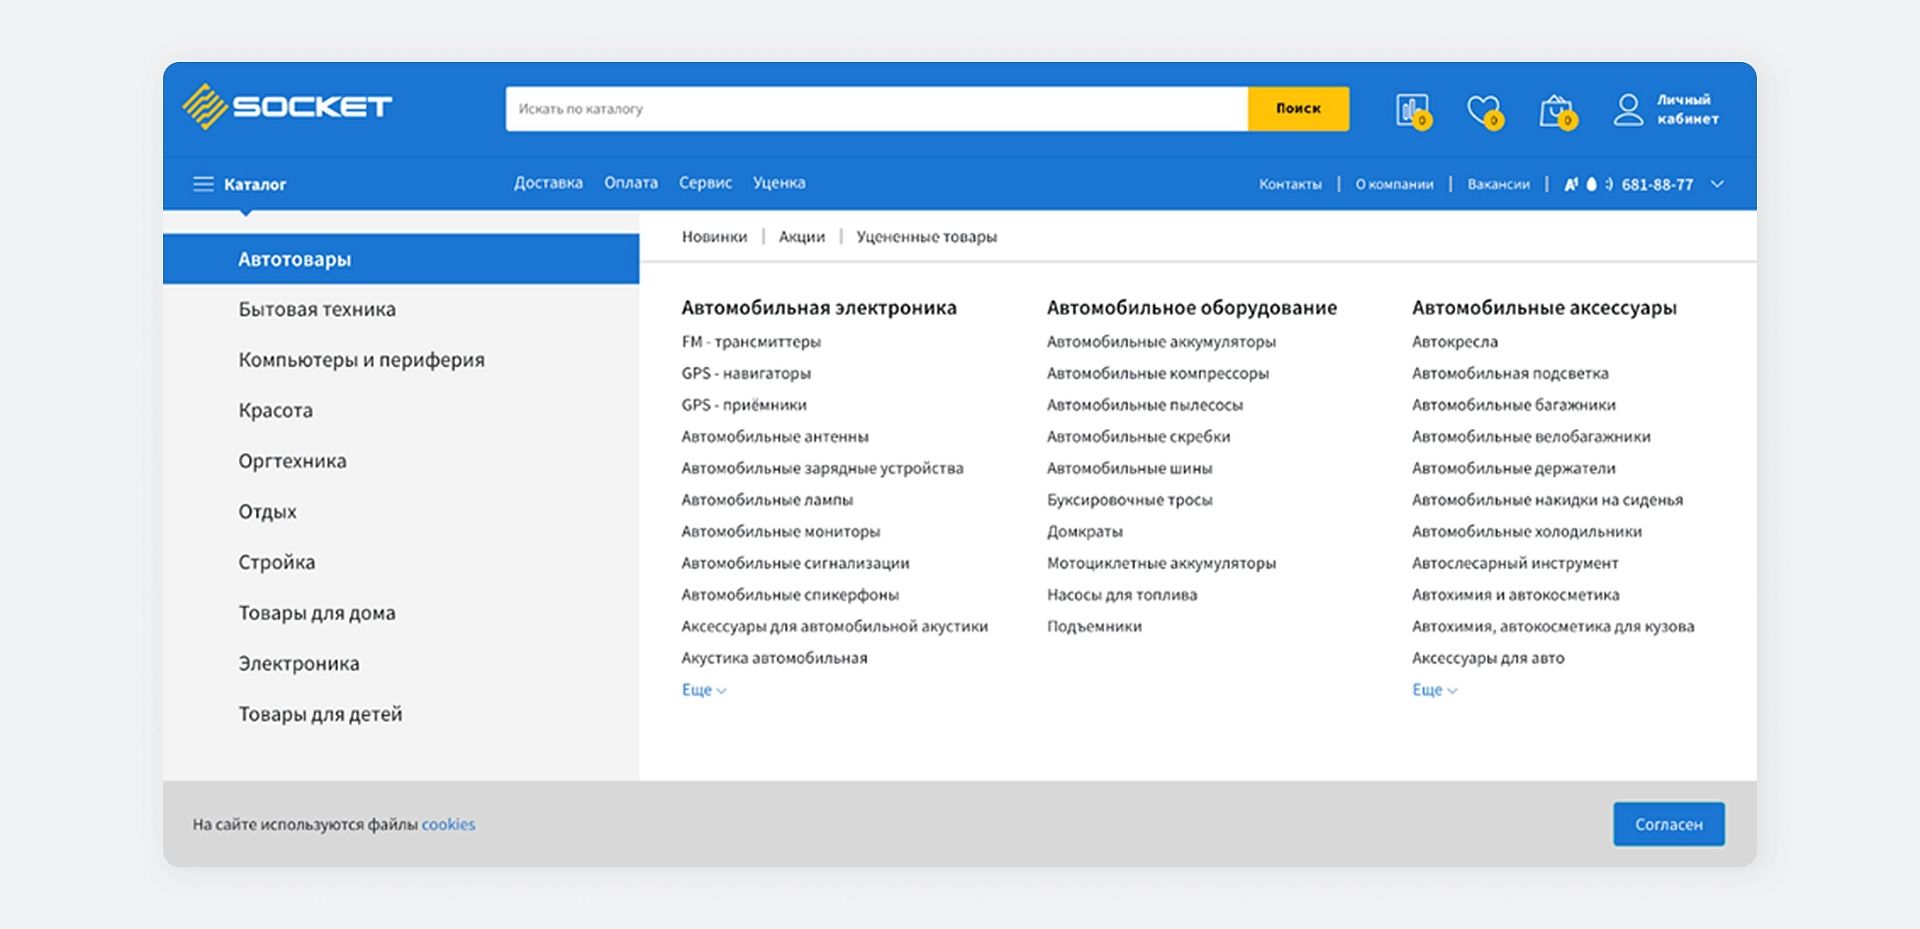Open the favorites heart icon
Viewport: 1920px width, 929px height.
1483,110
